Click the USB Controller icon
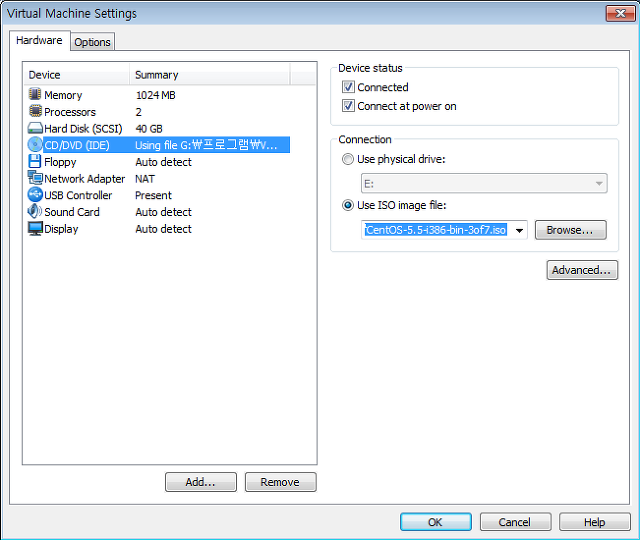Screen dimensions: 640x540 35,194
